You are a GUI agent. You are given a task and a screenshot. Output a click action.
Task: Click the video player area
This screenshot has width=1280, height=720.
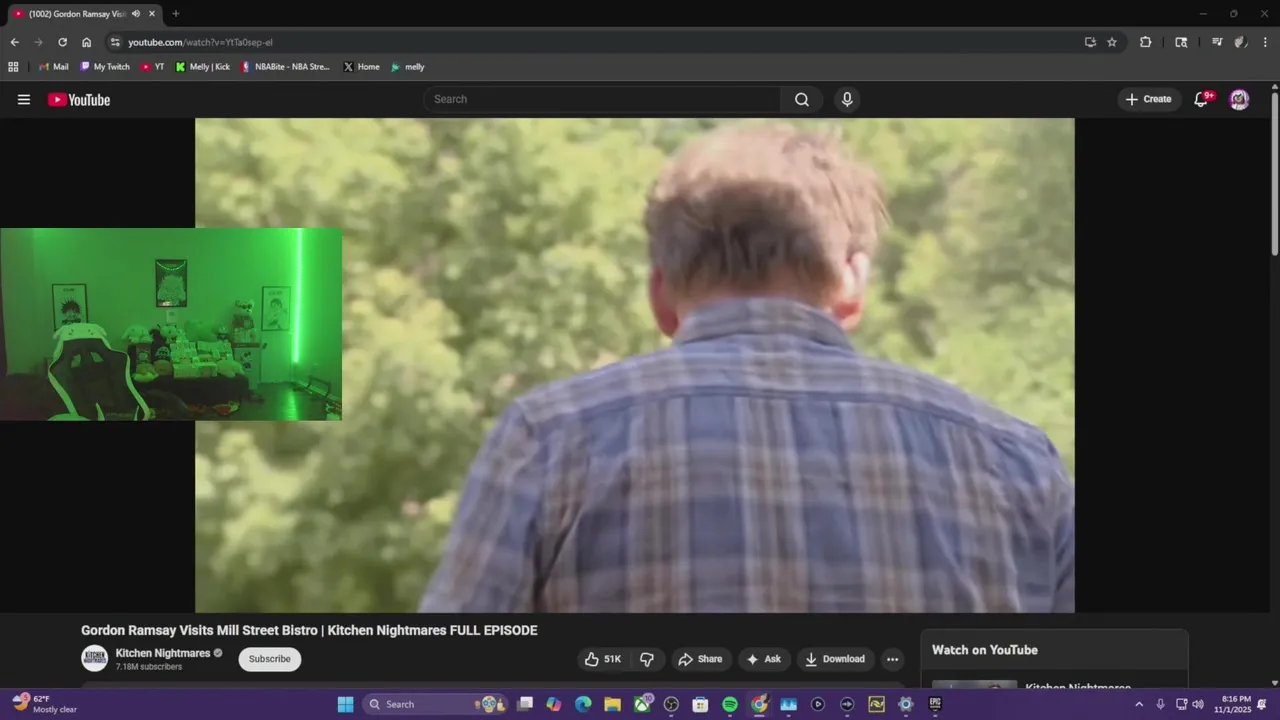[635, 365]
